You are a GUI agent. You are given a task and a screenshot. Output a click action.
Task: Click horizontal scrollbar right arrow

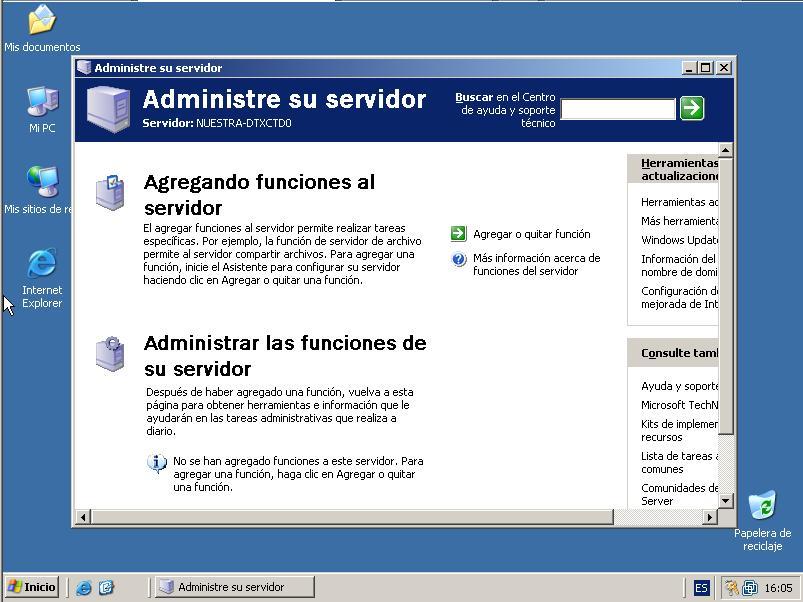(x=709, y=517)
